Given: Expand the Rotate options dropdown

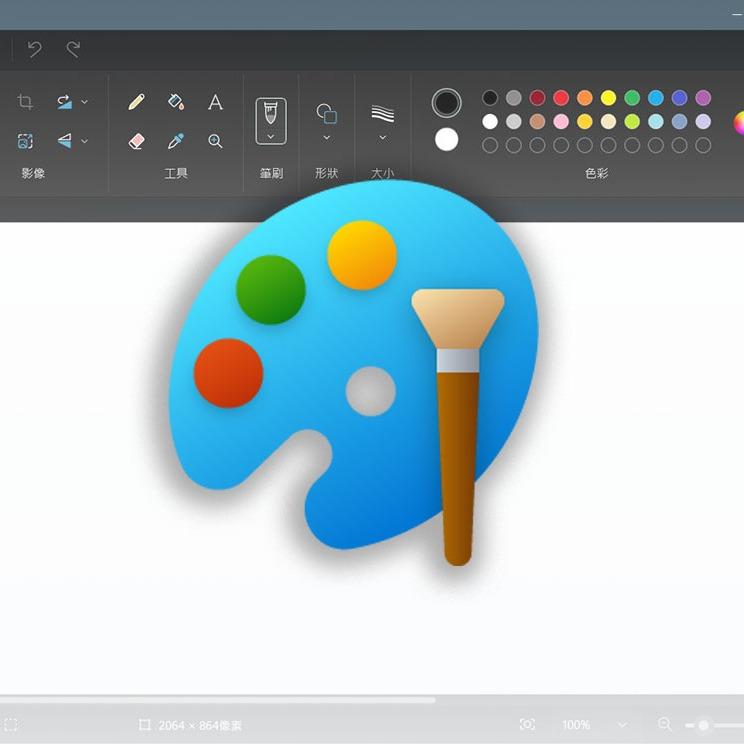Looking at the screenshot, I should tap(84, 102).
